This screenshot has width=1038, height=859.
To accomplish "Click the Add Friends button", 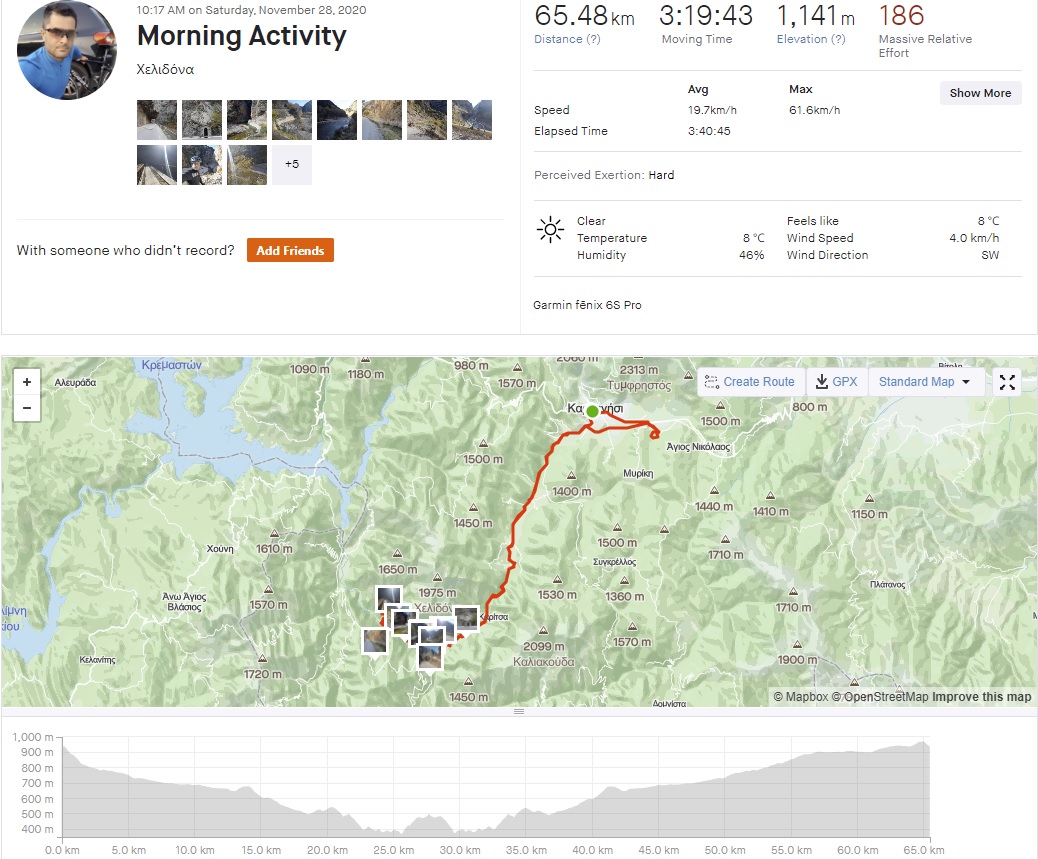I will click(290, 250).
